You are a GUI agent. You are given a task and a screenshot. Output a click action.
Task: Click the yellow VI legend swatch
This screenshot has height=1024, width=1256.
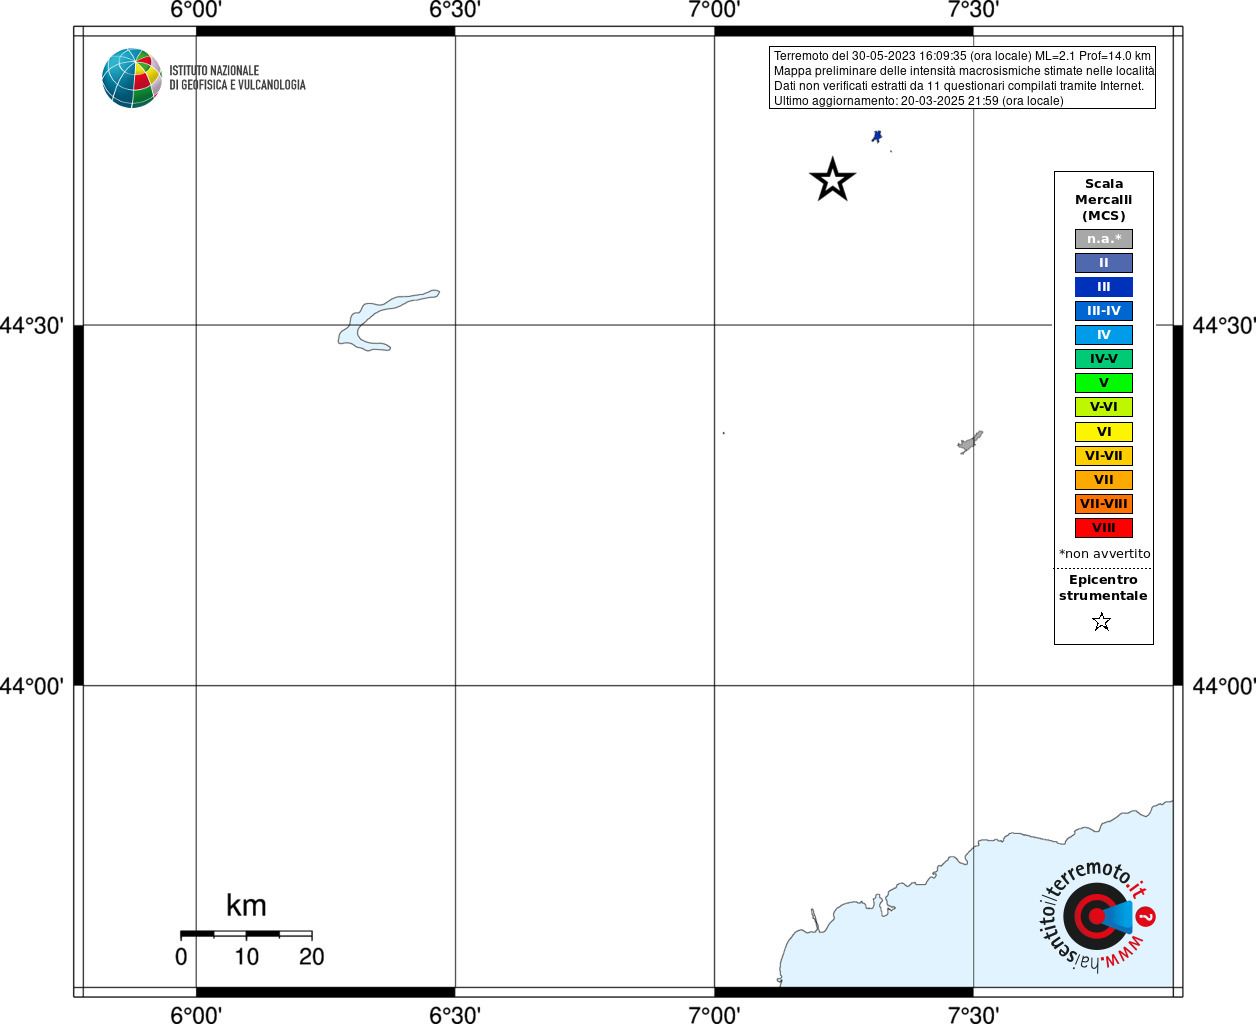[x=1104, y=432]
